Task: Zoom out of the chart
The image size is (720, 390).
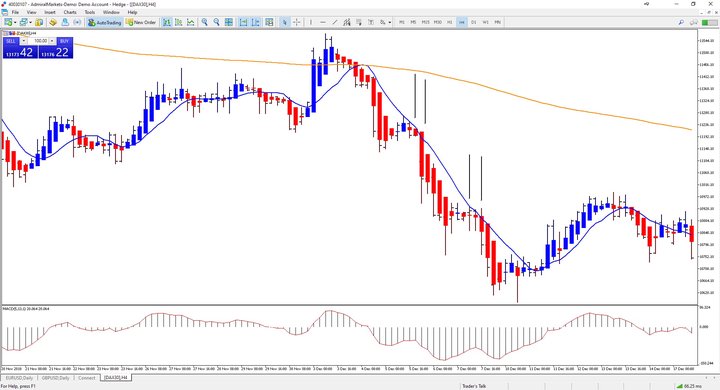Action: 216,22
